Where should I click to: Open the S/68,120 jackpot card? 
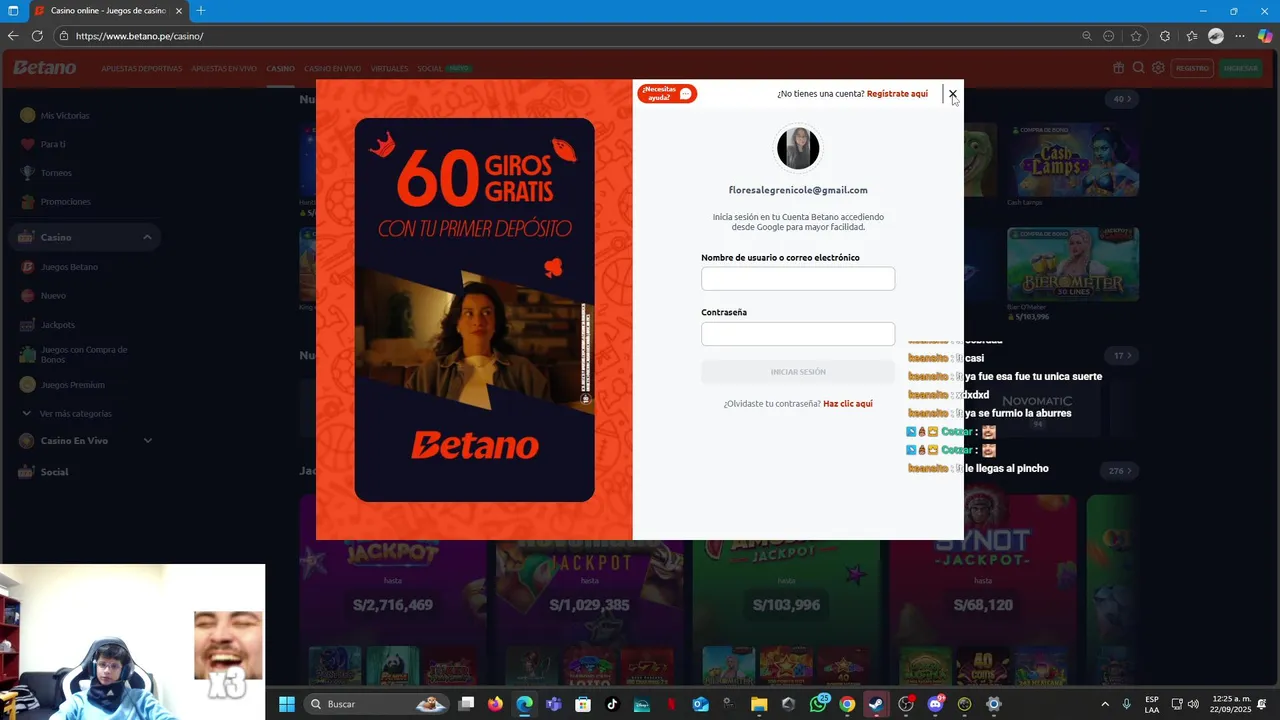coord(983,605)
